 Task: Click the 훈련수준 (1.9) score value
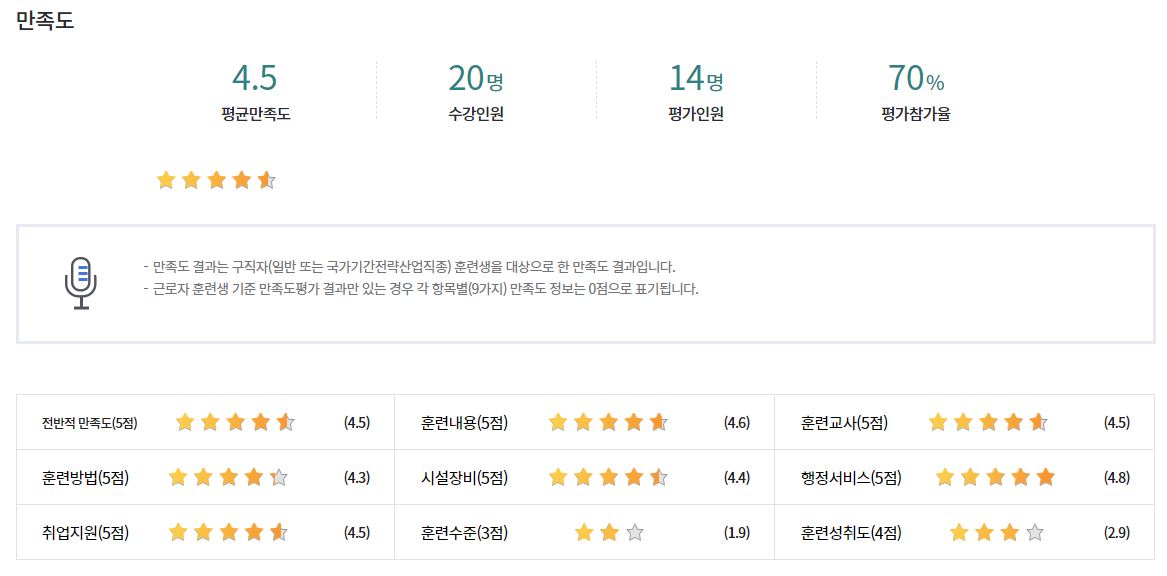pyautogui.click(x=737, y=533)
